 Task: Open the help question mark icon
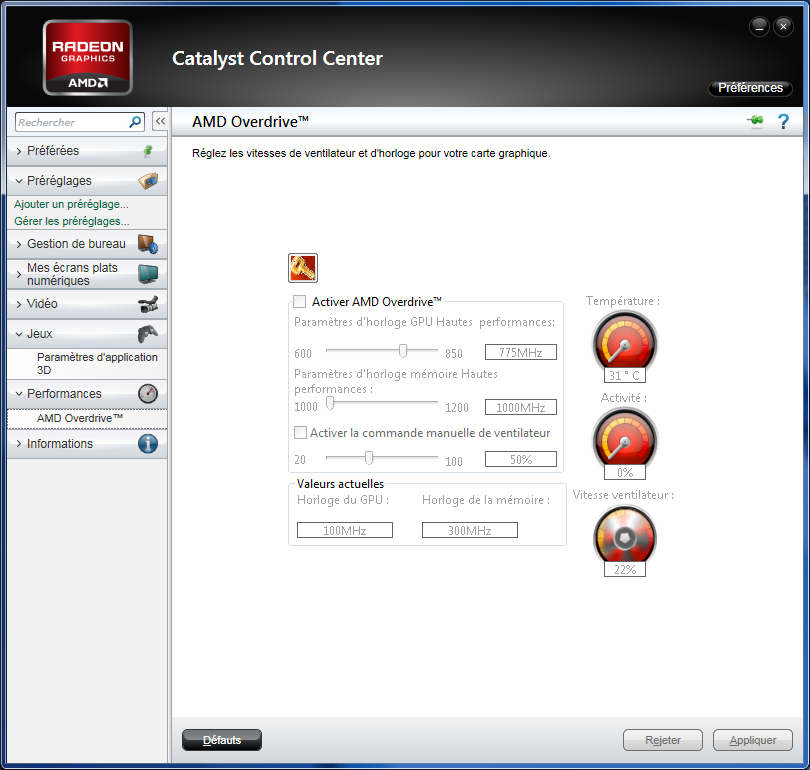click(x=783, y=121)
